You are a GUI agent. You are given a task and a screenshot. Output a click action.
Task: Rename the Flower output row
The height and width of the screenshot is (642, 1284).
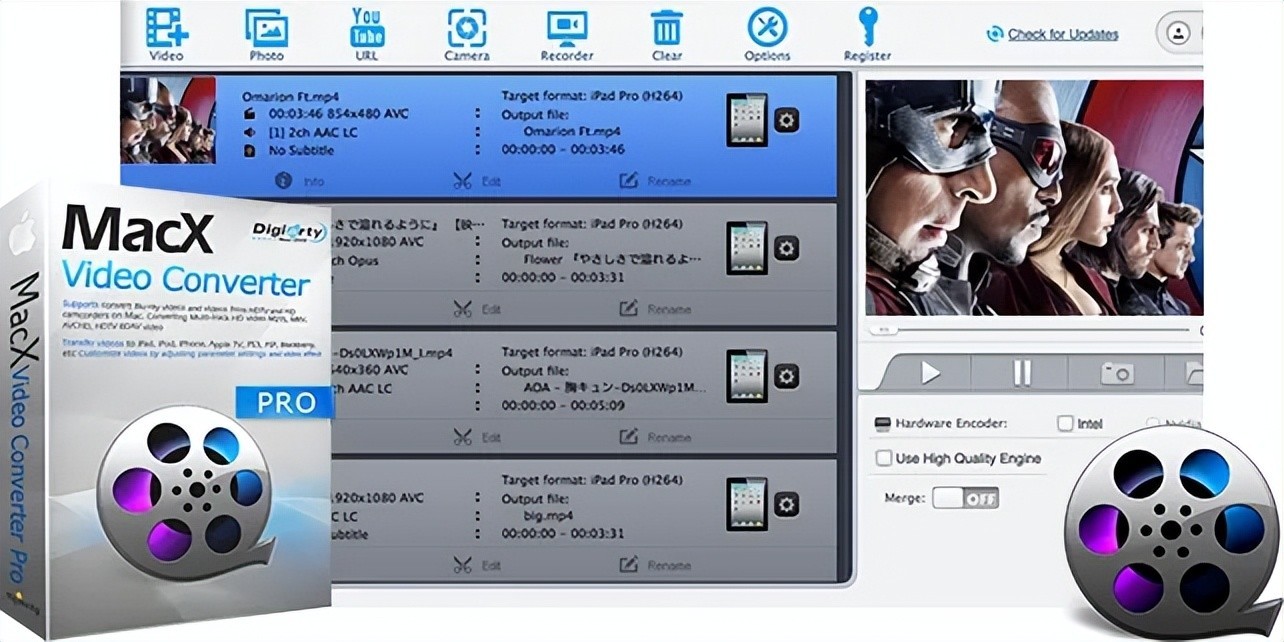pyautogui.click(x=655, y=309)
